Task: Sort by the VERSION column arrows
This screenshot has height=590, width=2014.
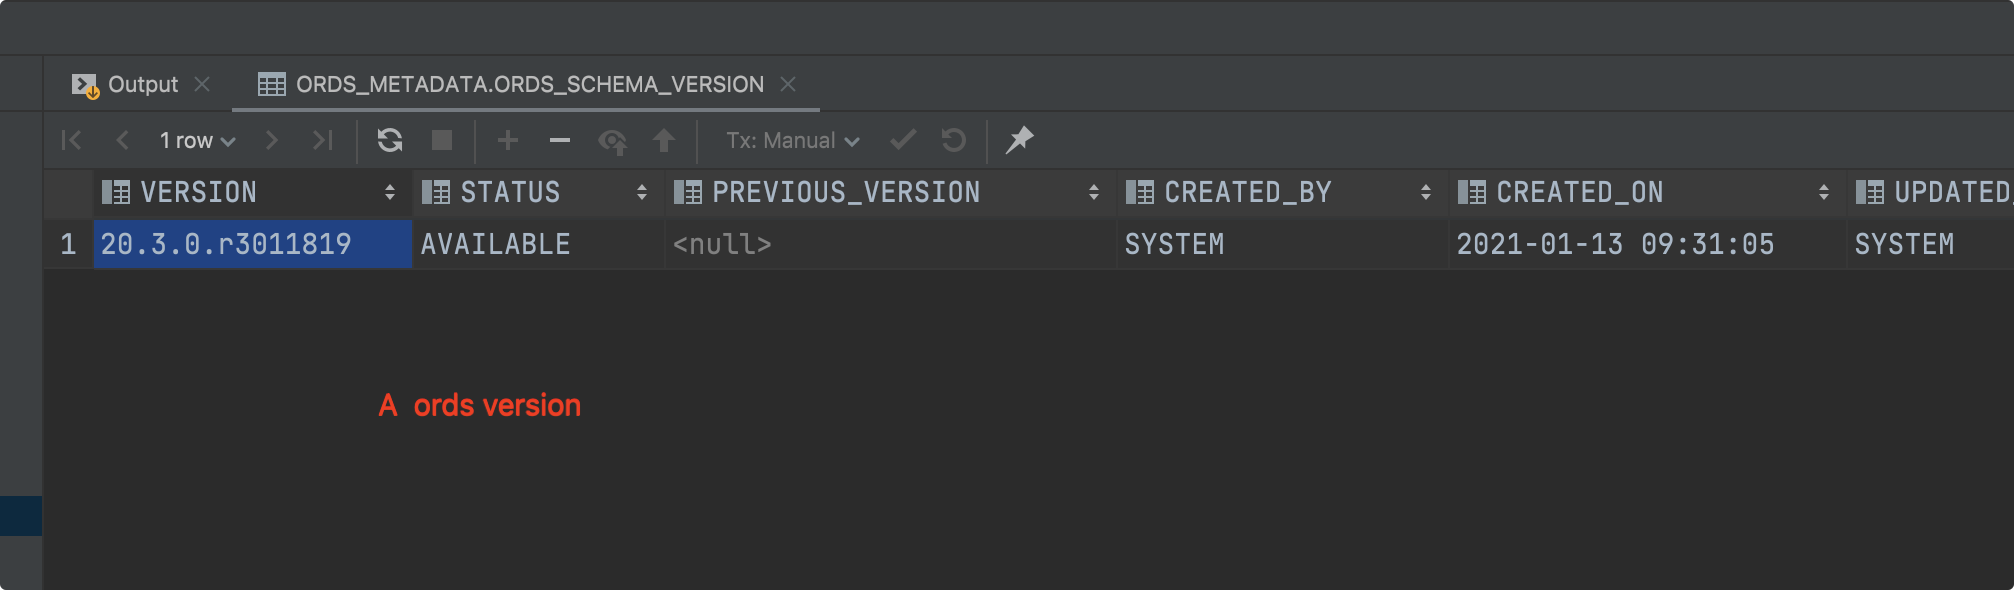Action: coord(390,193)
